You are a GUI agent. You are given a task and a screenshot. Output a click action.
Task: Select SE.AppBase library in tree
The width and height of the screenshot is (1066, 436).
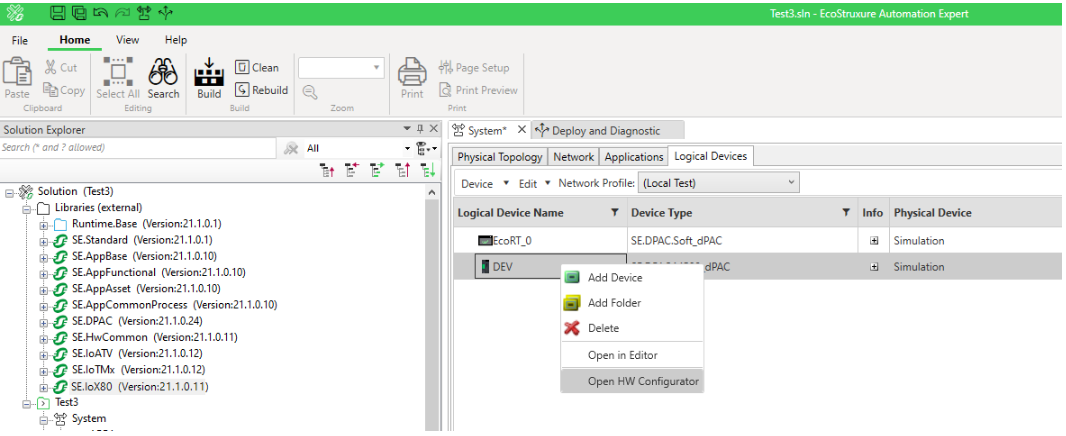coord(144,256)
